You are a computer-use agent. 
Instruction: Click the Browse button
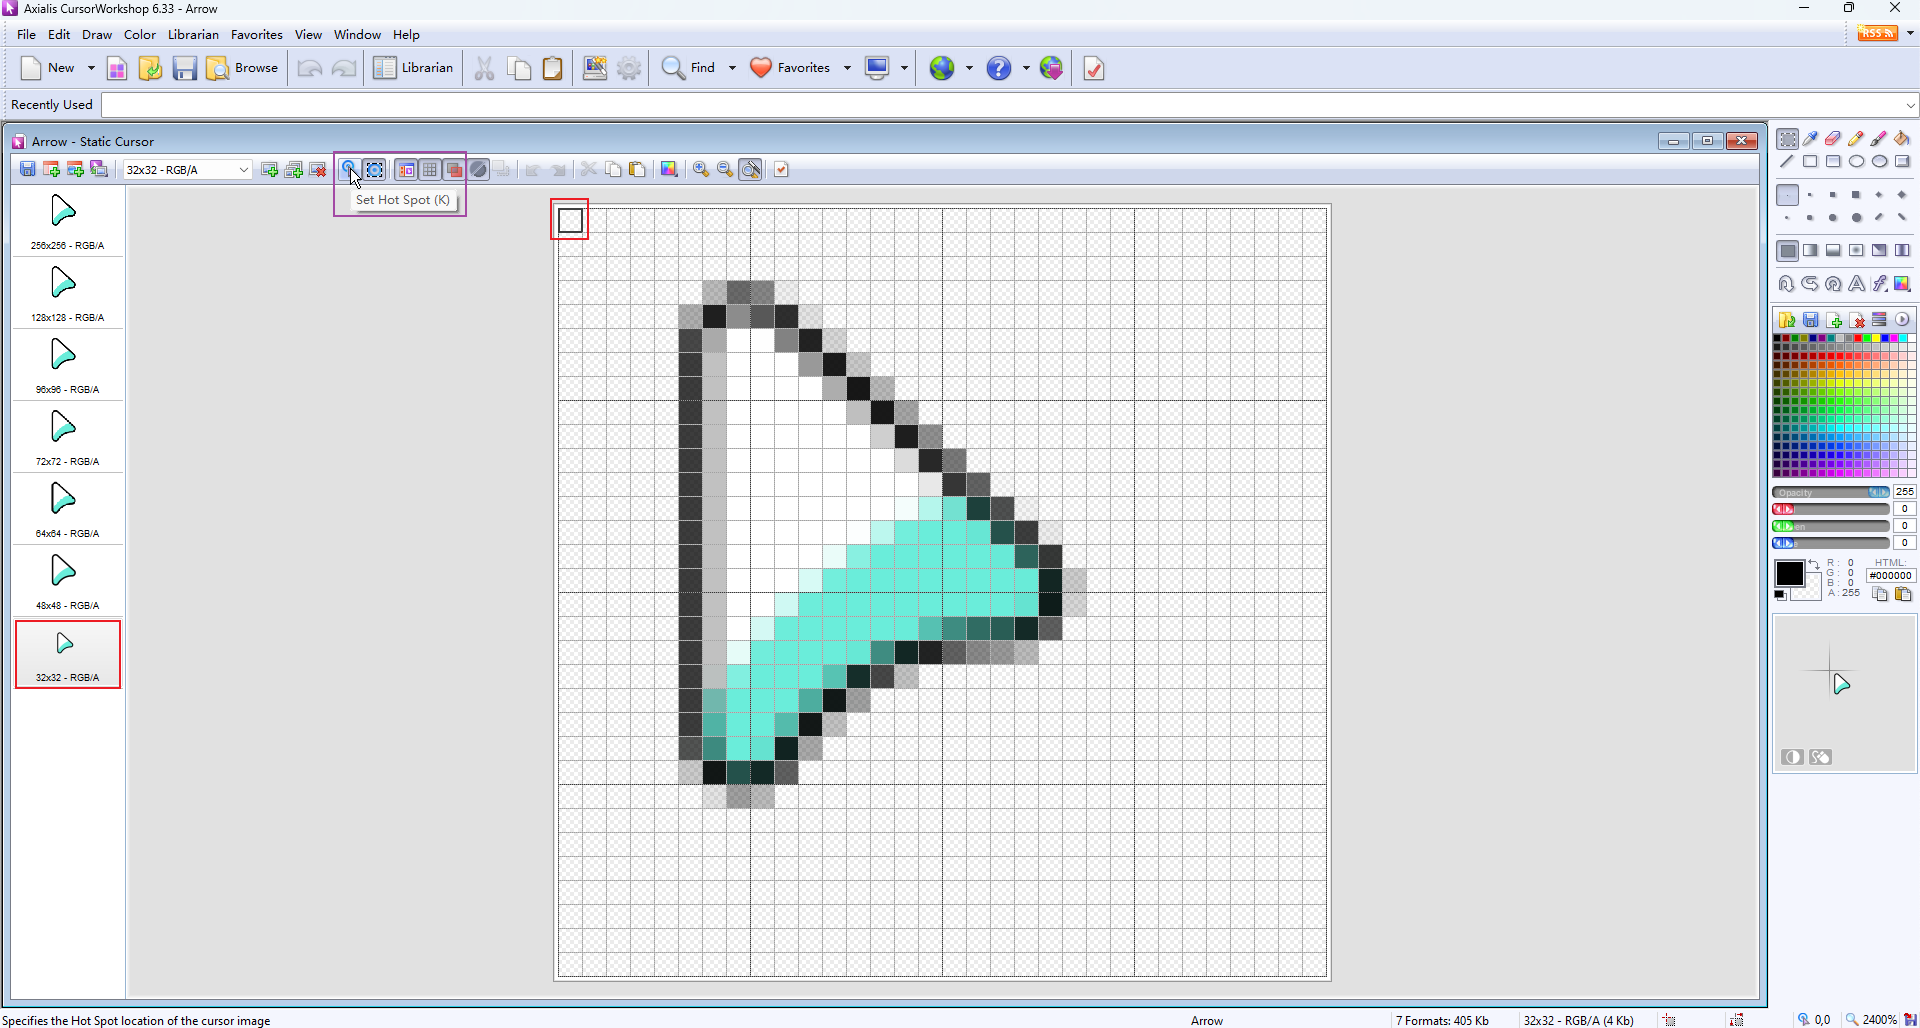click(242, 68)
